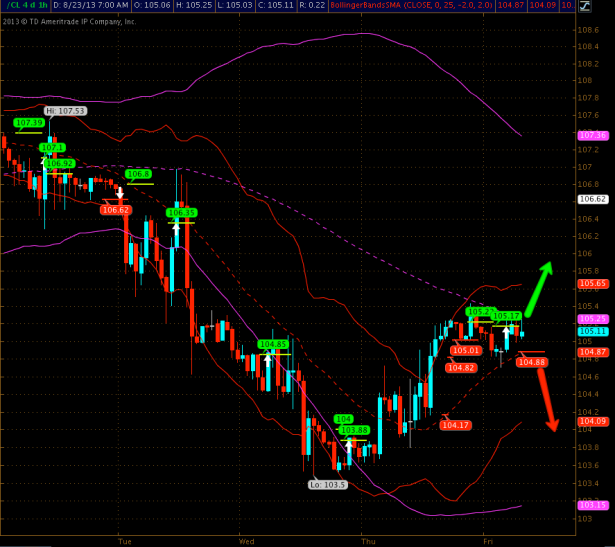
Task: Click the red downward arrow annotation
Action: click(x=547, y=400)
